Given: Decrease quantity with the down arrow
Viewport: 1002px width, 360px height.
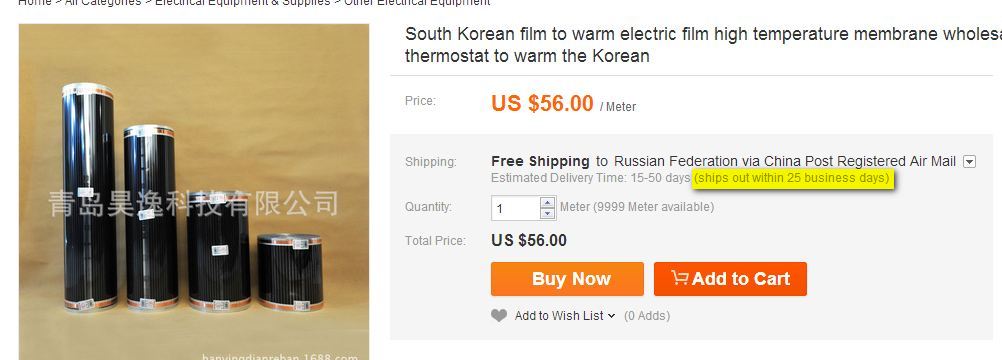Looking at the screenshot, I should [547, 213].
